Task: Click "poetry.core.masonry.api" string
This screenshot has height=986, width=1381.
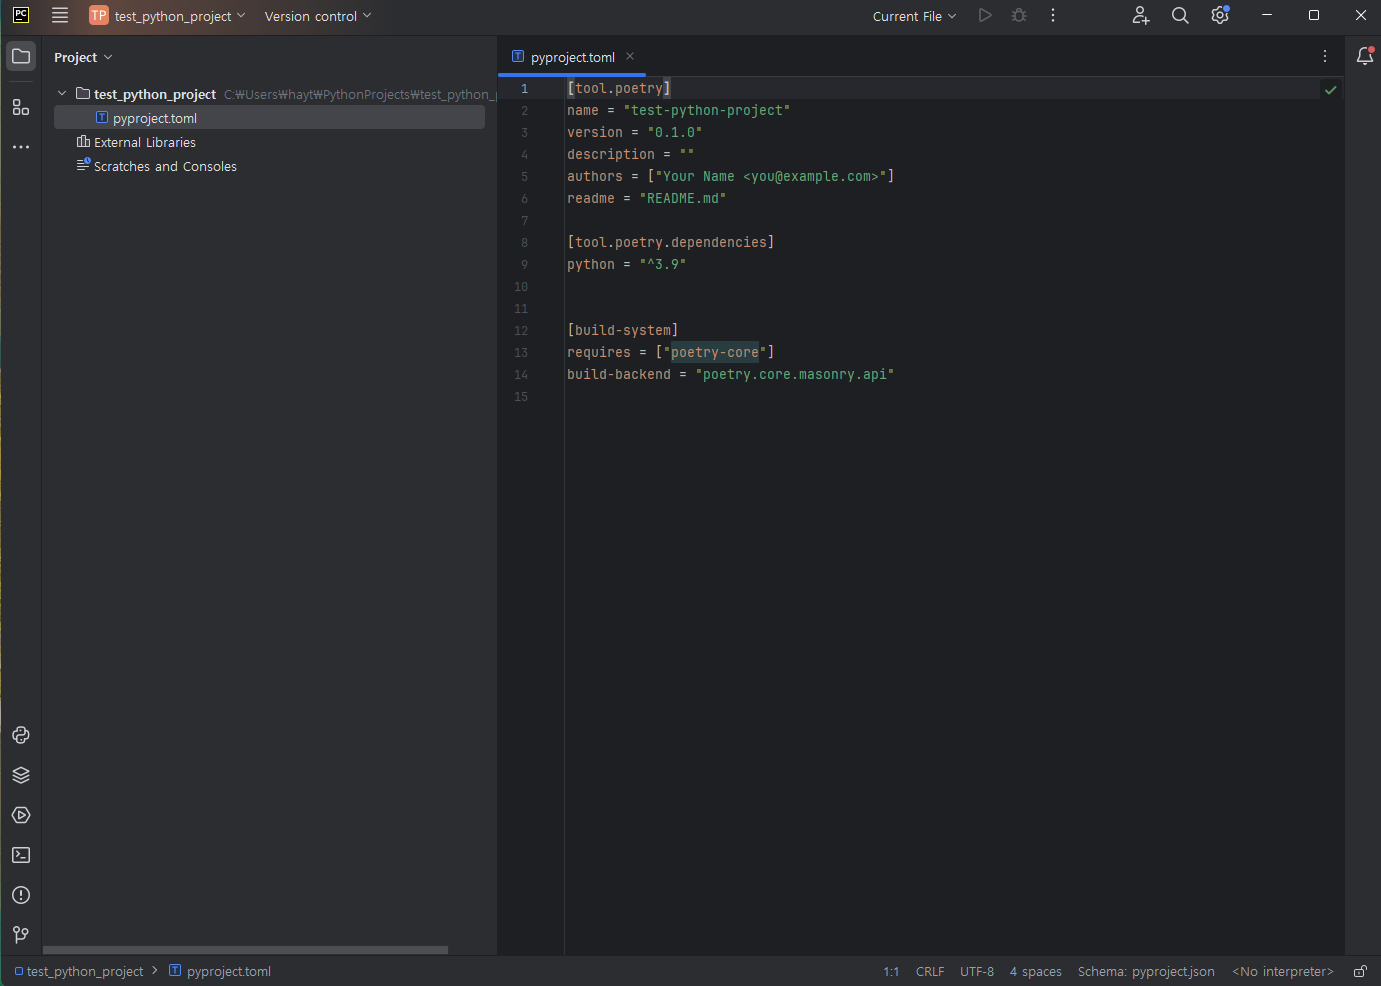Action: [x=795, y=374]
